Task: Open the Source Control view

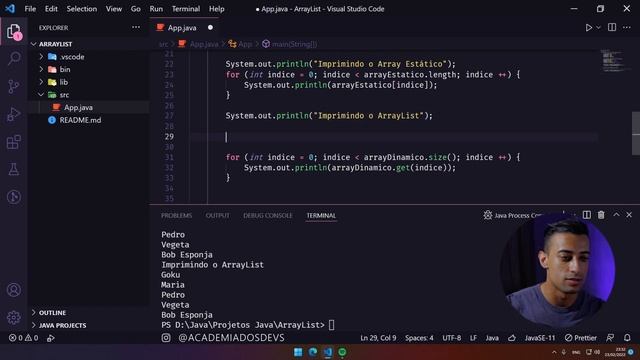Action: tap(13, 86)
